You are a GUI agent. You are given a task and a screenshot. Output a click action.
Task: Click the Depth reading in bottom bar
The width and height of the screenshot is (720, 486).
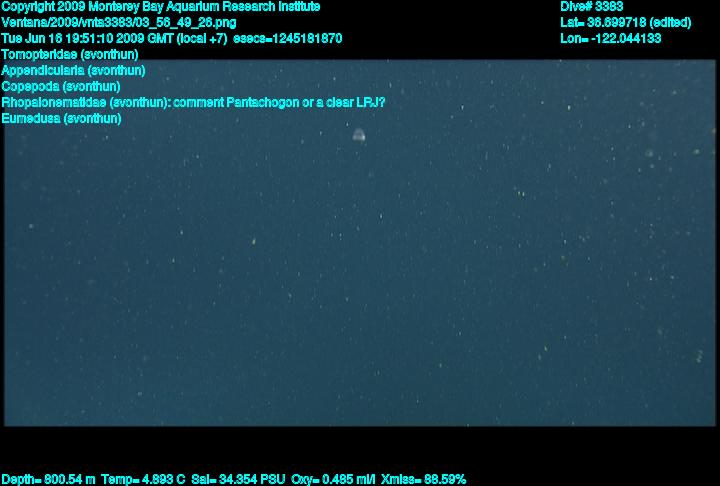[x=49, y=480]
